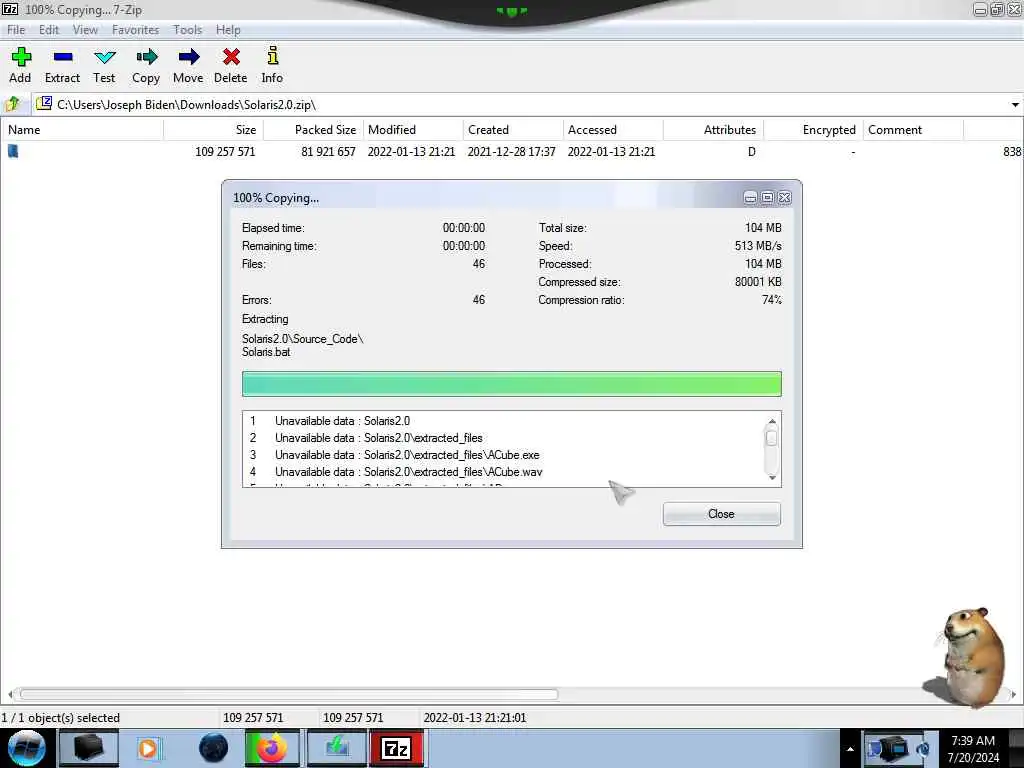Image resolution: width=1024 pixels, height=768 pixels.
Task: Minimize the 100% Copying dialog
Action: (750, 197)
